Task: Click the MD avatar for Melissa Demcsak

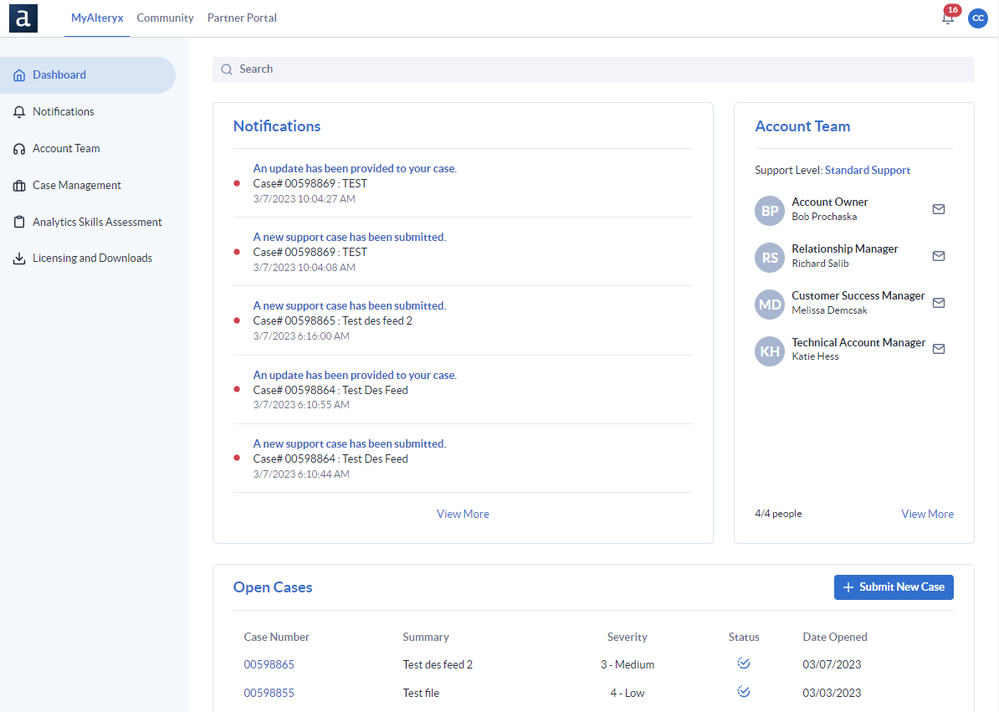Action: pos(770,304)
